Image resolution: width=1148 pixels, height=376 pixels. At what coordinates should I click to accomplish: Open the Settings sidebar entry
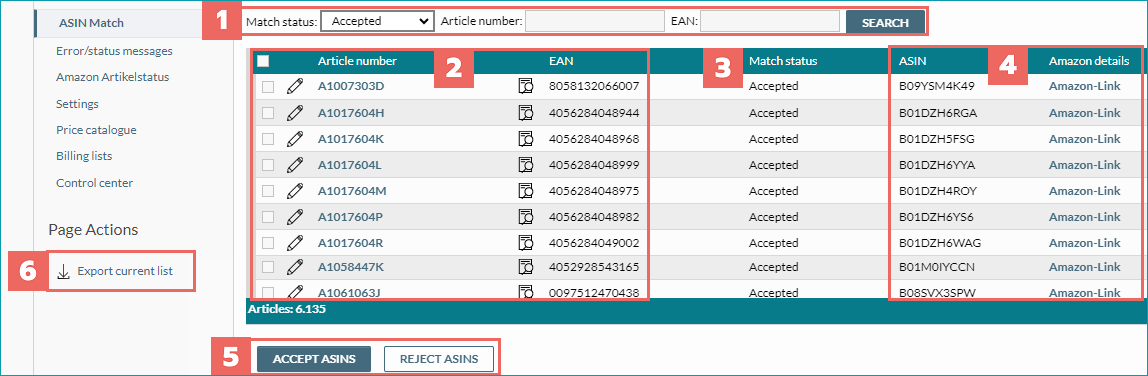pos(78,104)
